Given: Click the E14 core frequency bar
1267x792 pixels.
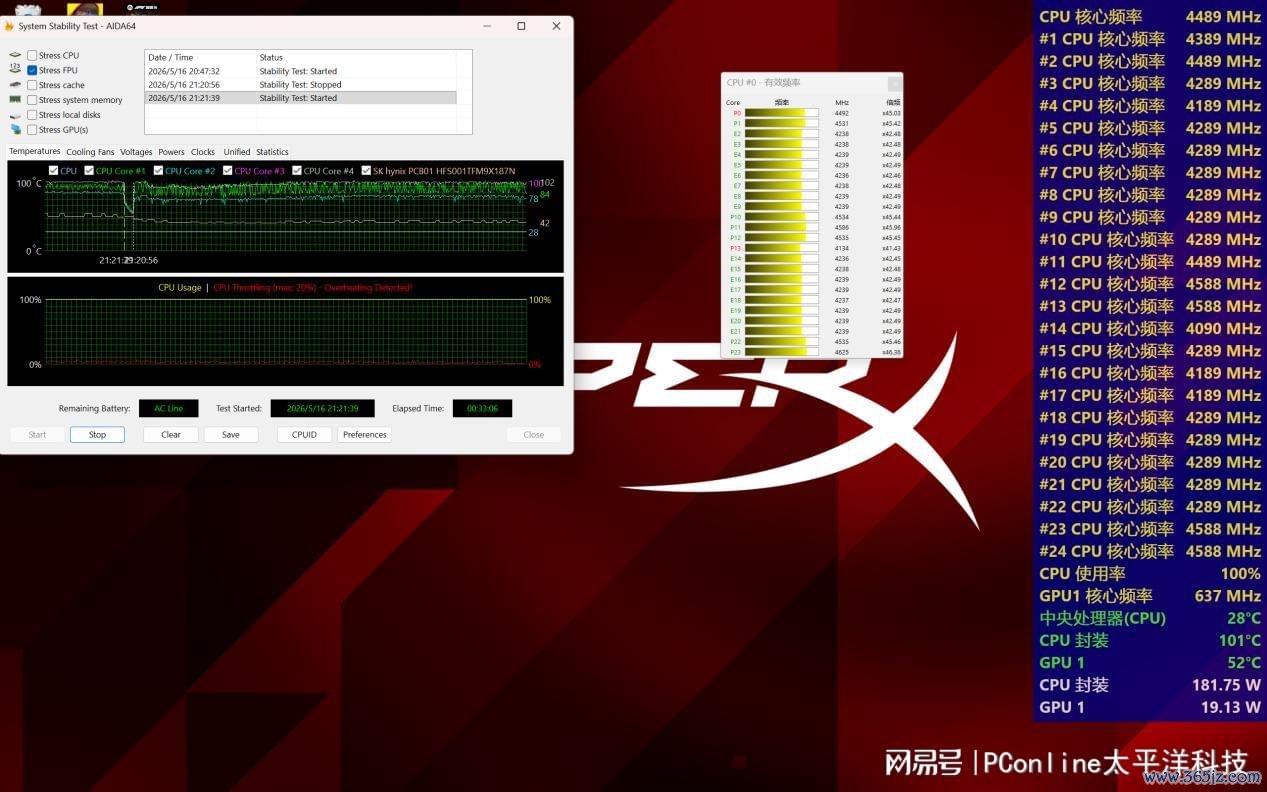Looking at the screenshot, I should (781, 259).
